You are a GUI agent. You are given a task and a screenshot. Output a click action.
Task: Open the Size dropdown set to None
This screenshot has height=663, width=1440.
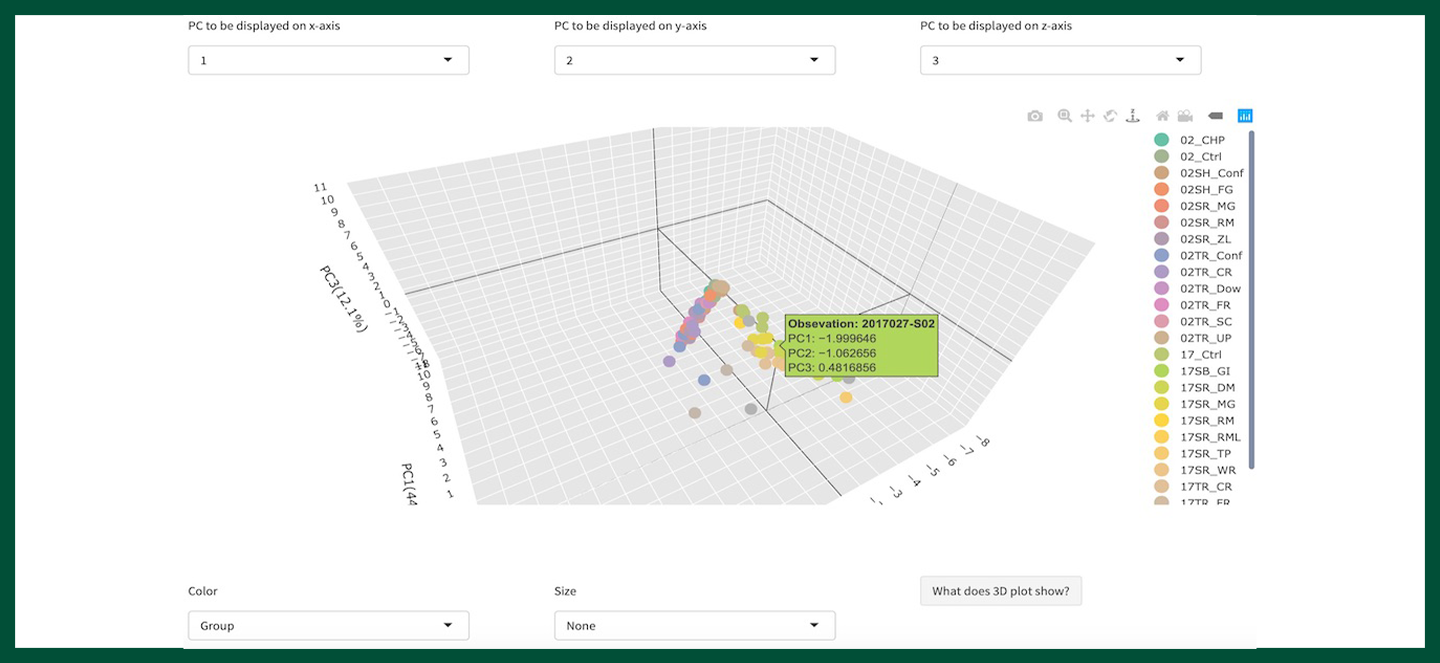[694, 626]
